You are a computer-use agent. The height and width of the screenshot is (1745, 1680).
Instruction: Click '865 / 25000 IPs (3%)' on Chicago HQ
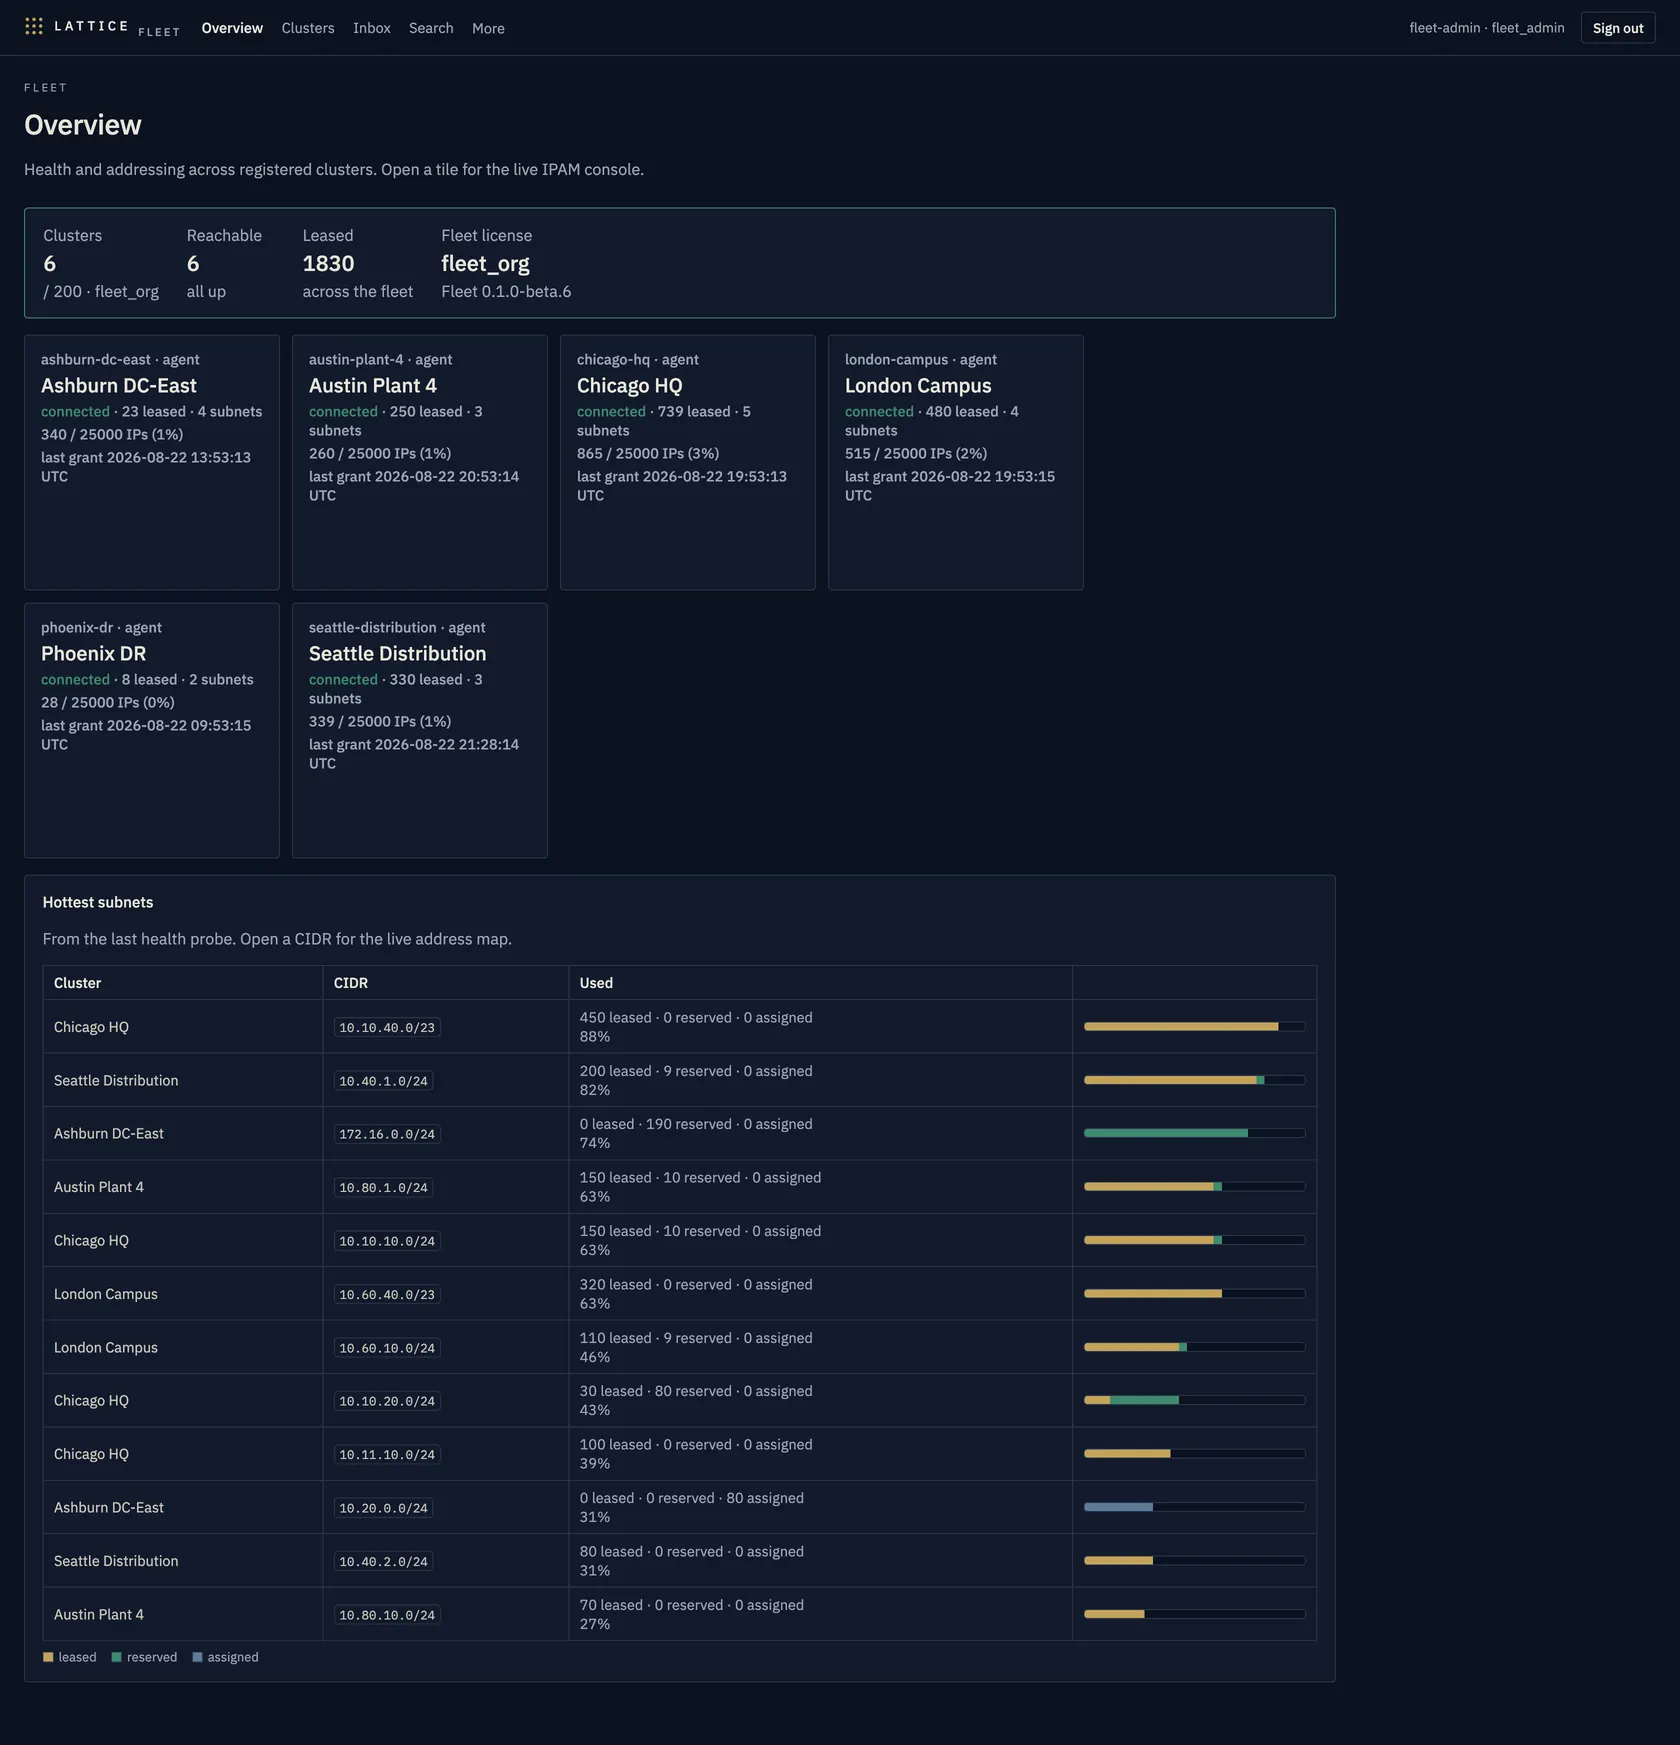coord(648,454)
